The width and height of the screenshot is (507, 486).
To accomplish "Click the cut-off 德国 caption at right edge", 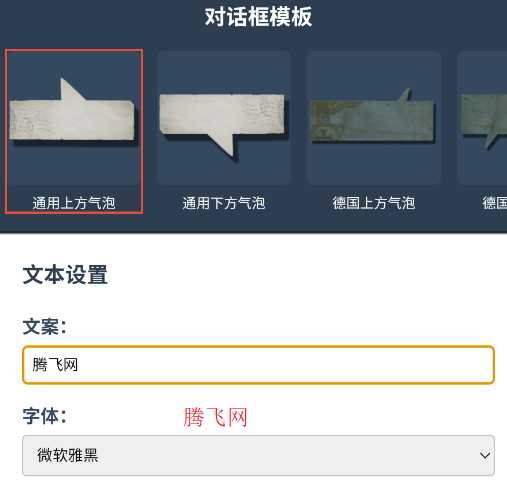I will (495, 203).
